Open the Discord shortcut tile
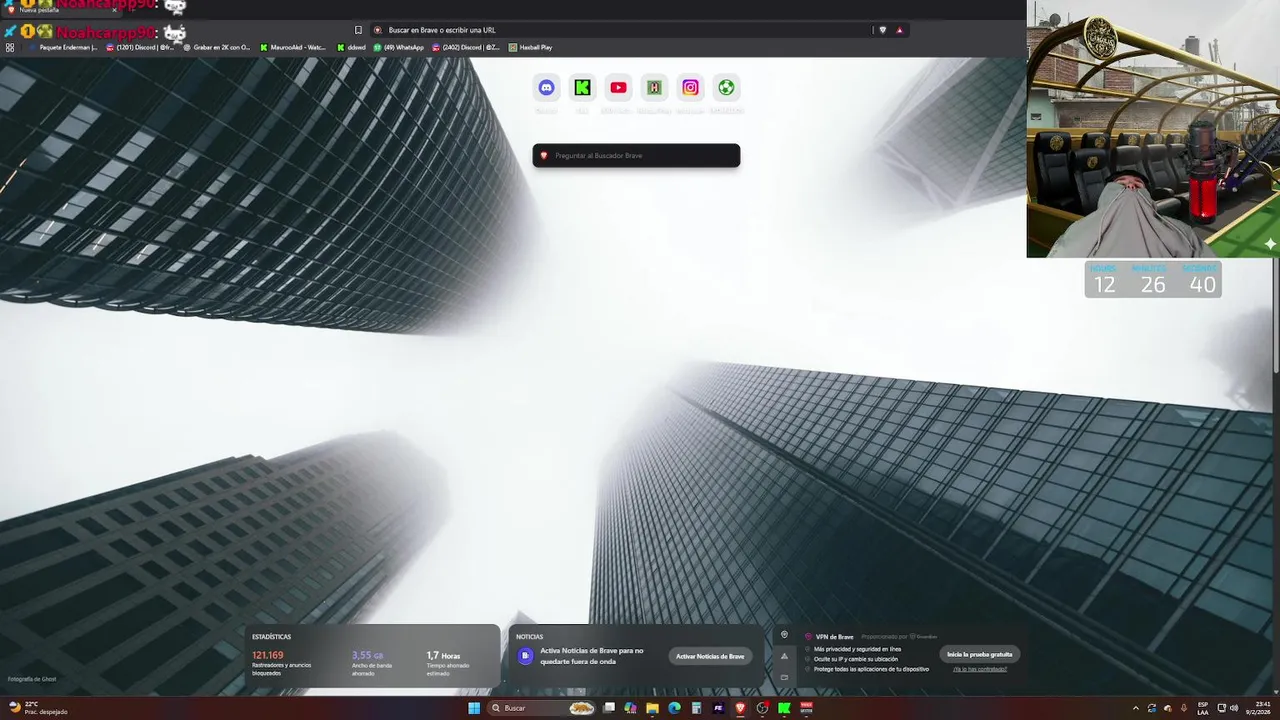 546,87
